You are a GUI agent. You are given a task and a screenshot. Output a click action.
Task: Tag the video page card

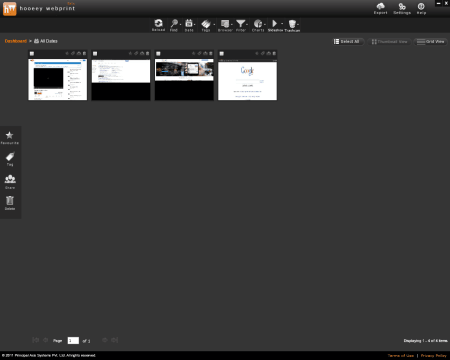73,53
